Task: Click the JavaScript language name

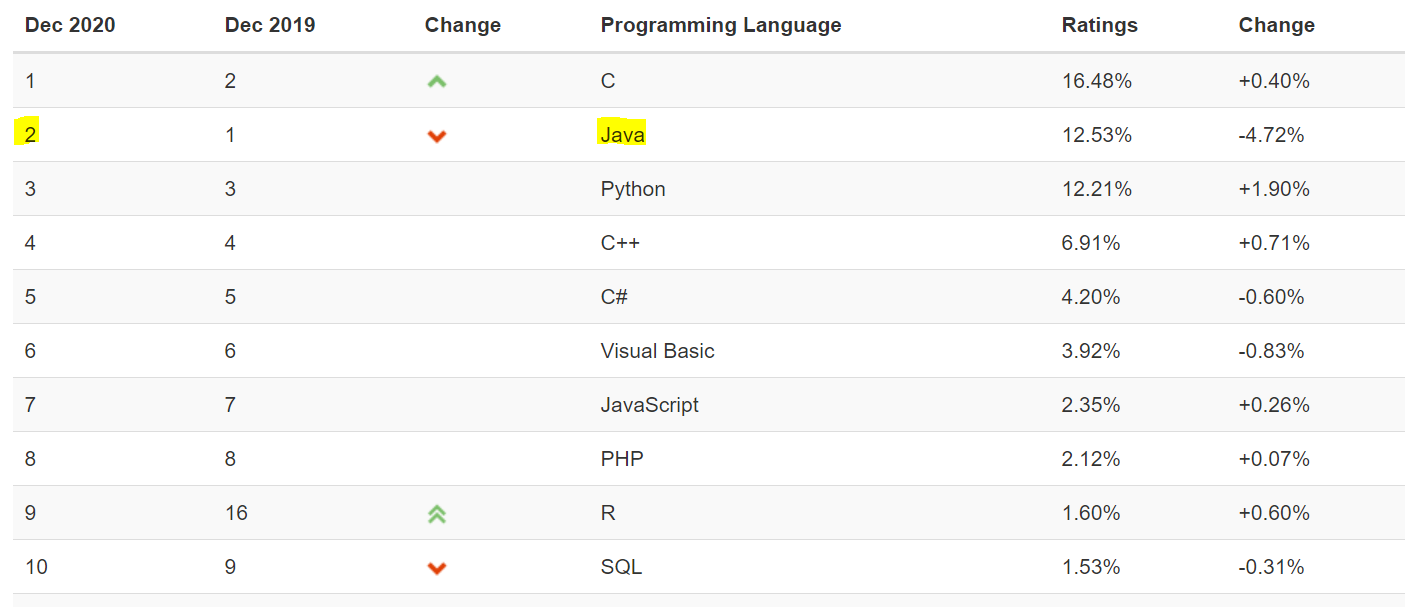Action: point(650,405)
